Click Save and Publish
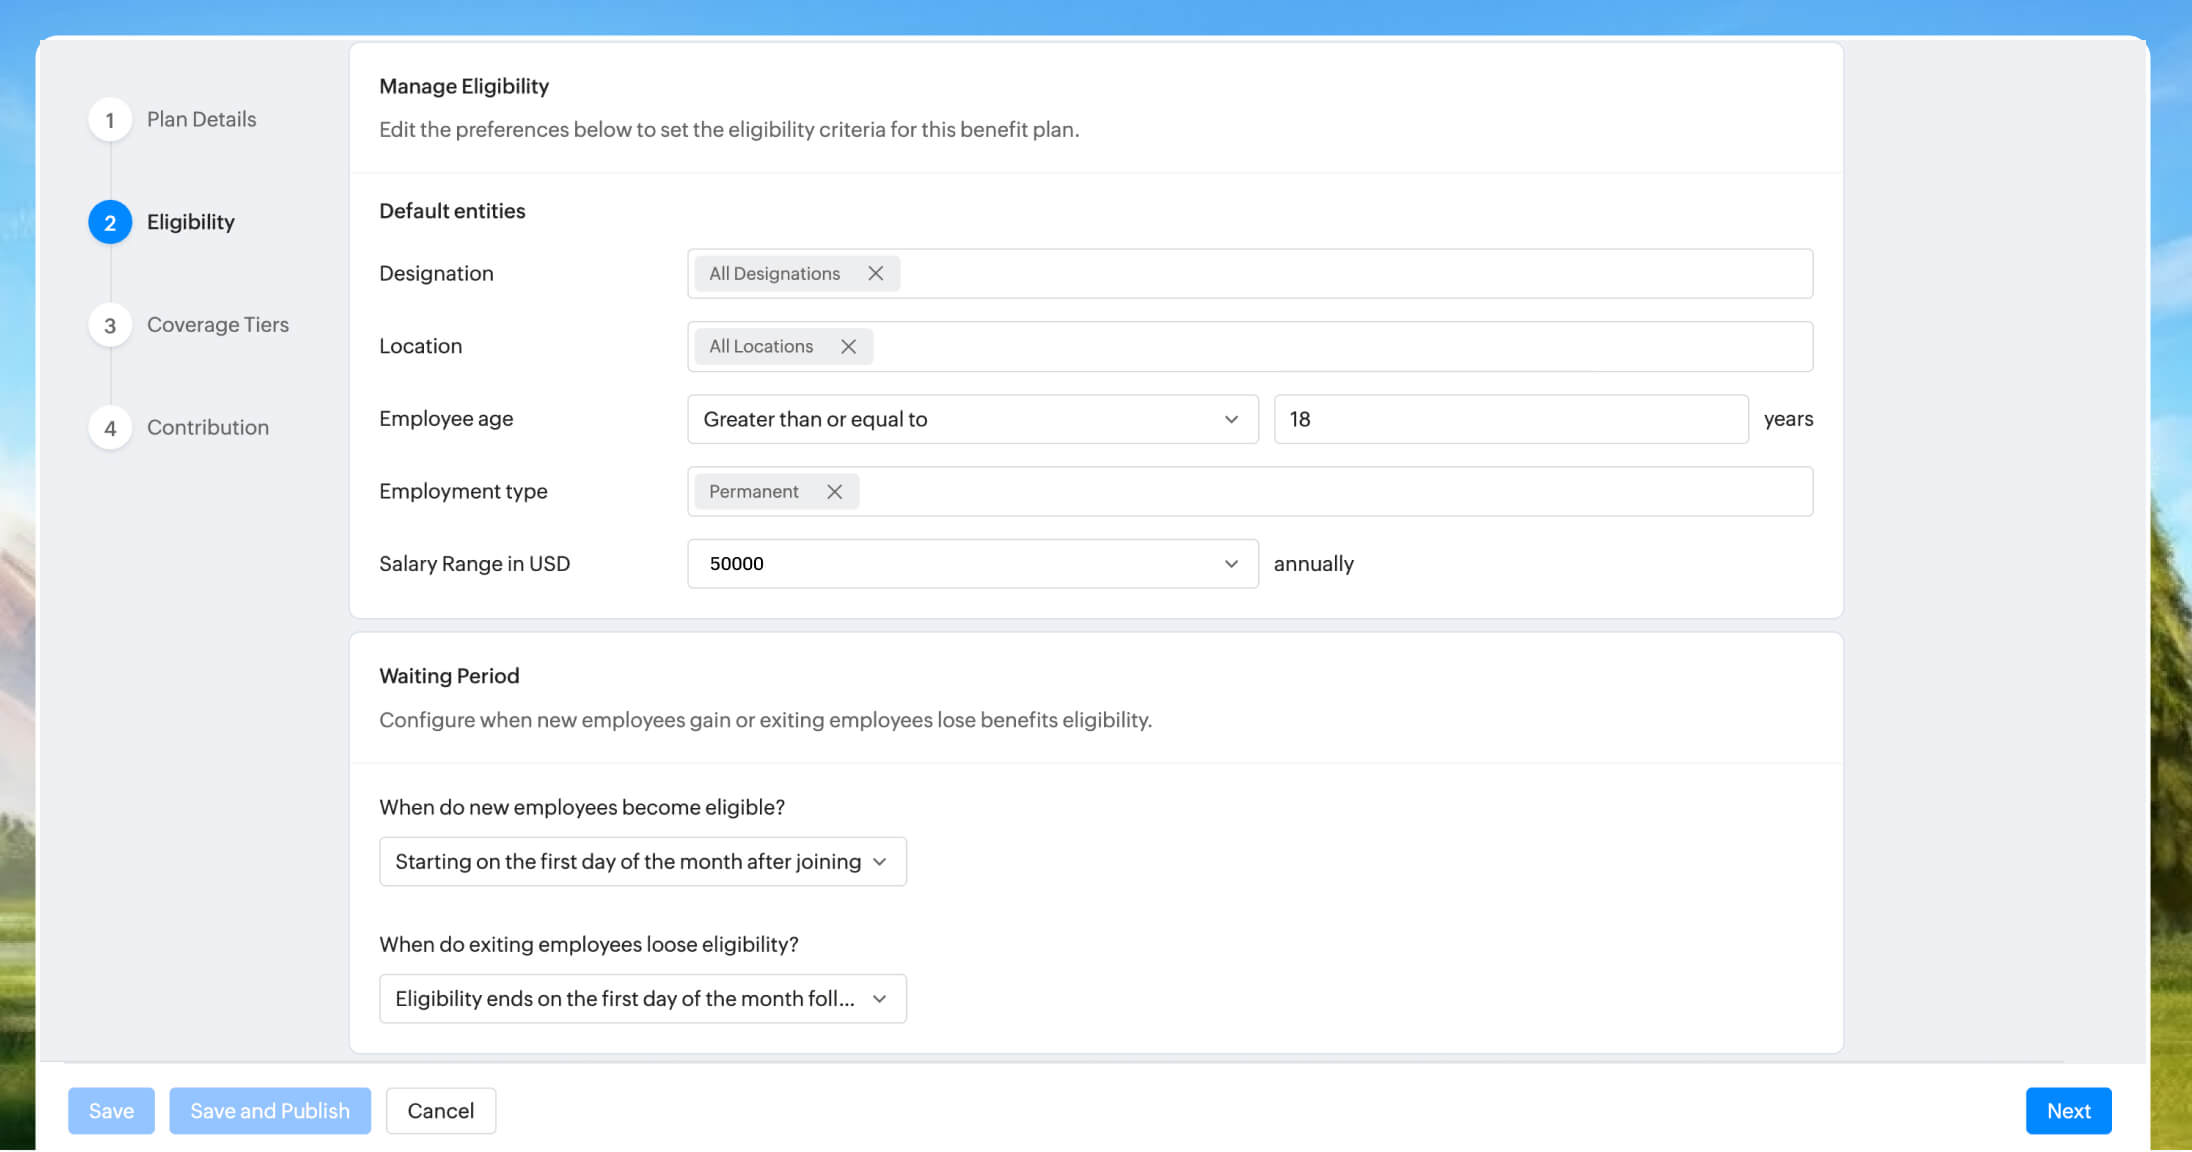This screenshot has height=1152, width=2192. coord(270,1110)
